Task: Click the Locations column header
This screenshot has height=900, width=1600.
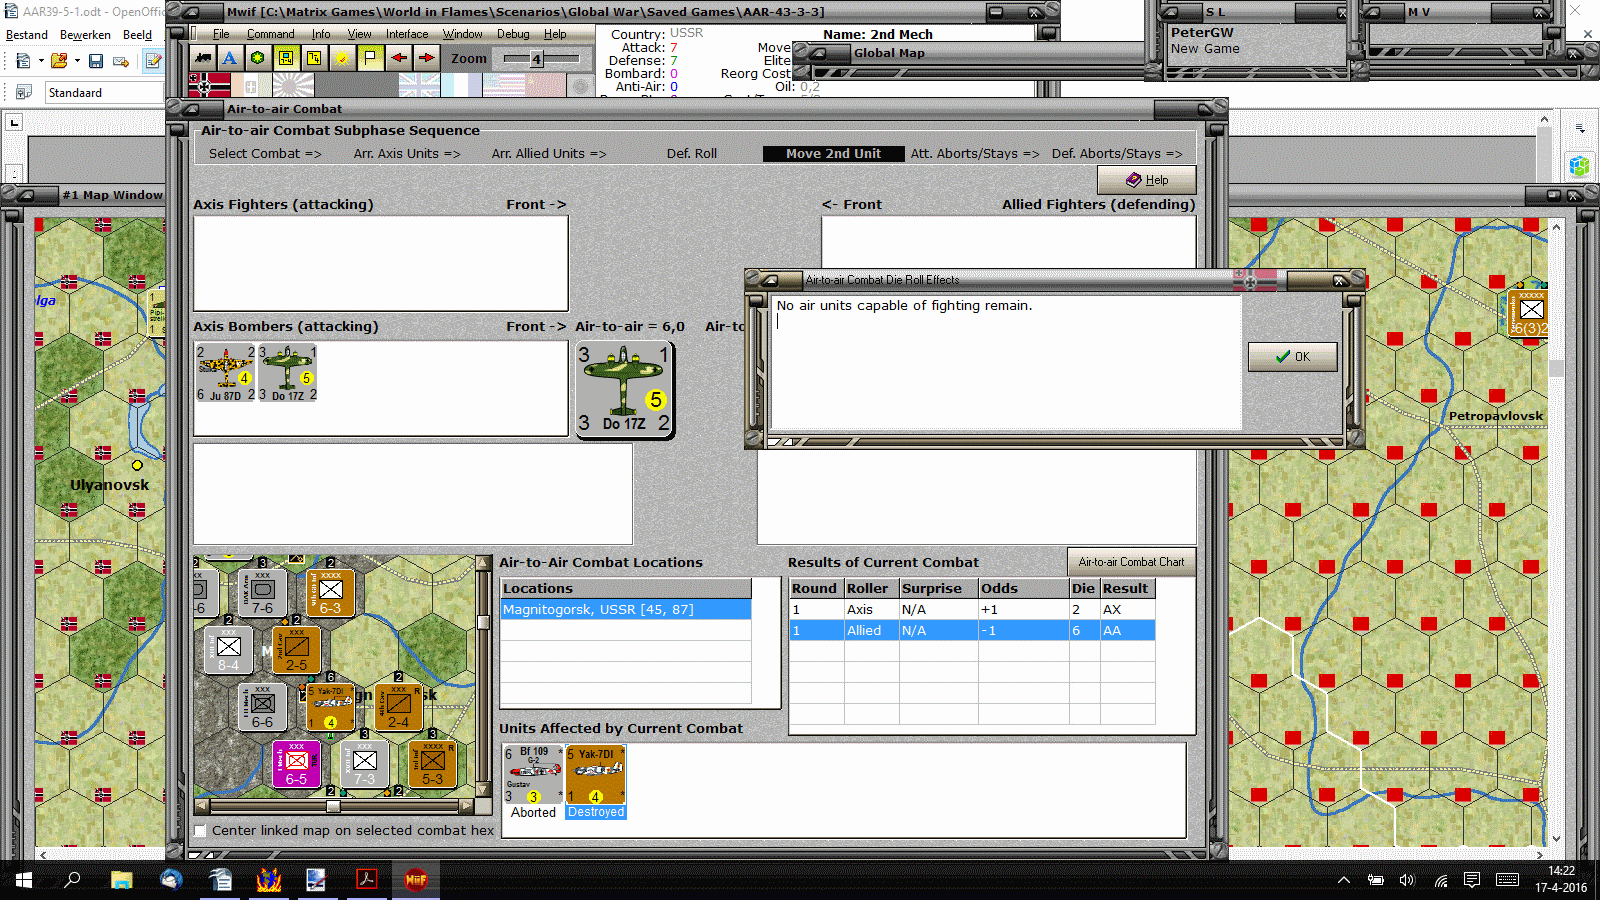Action: [x=626, y=589]
